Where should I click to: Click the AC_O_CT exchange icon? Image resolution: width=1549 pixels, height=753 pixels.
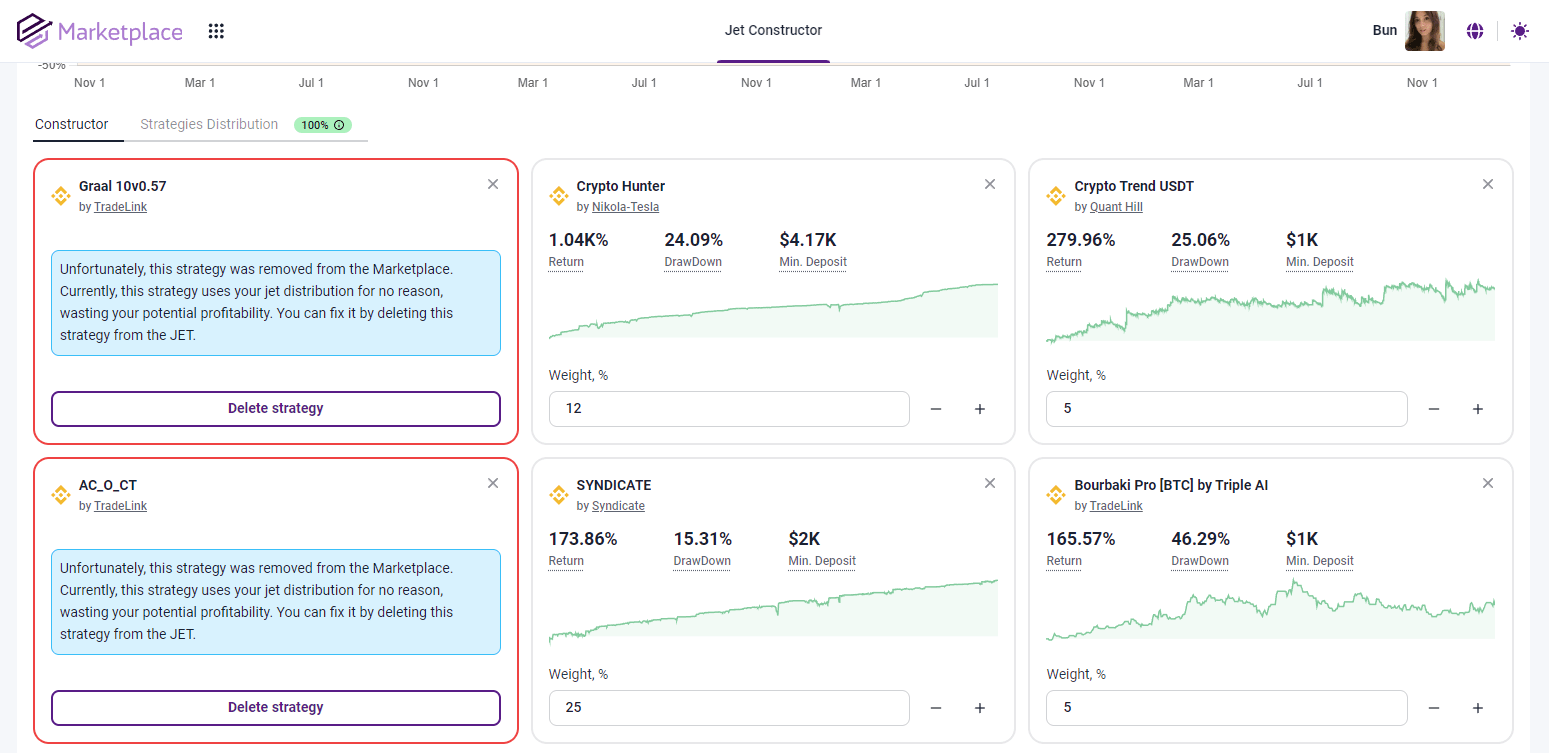tap(61, 495)
